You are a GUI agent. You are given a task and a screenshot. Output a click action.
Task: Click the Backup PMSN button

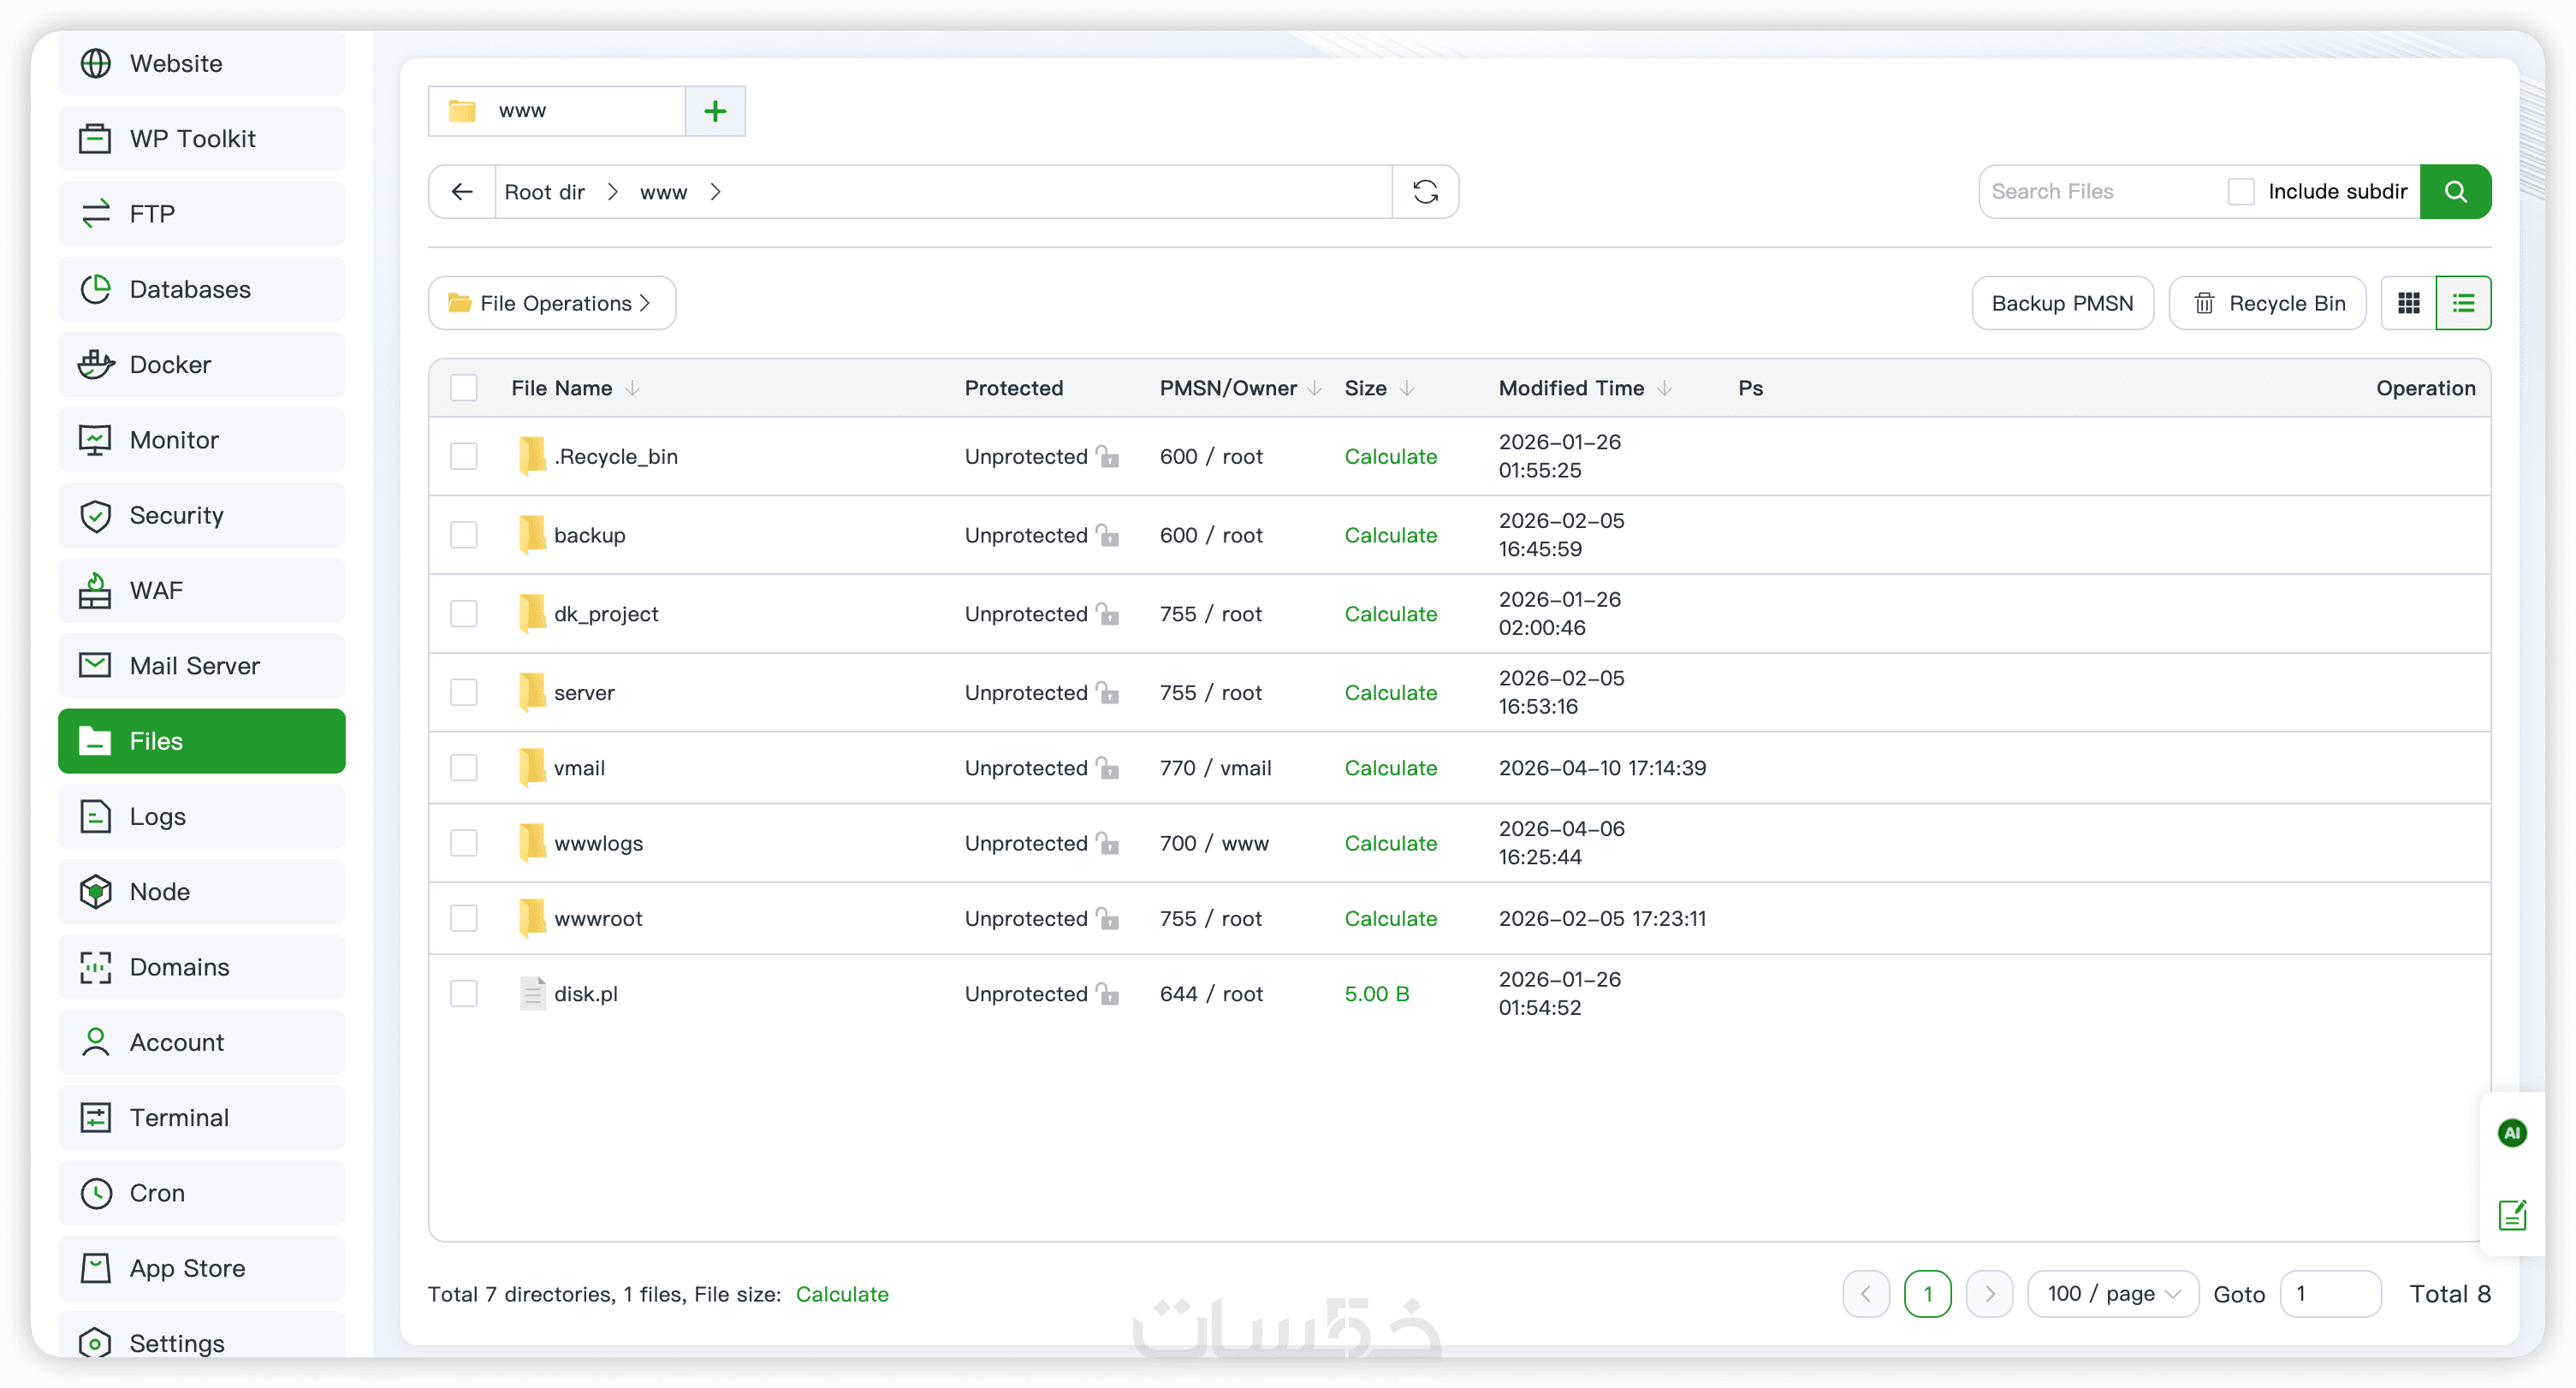2061,303
